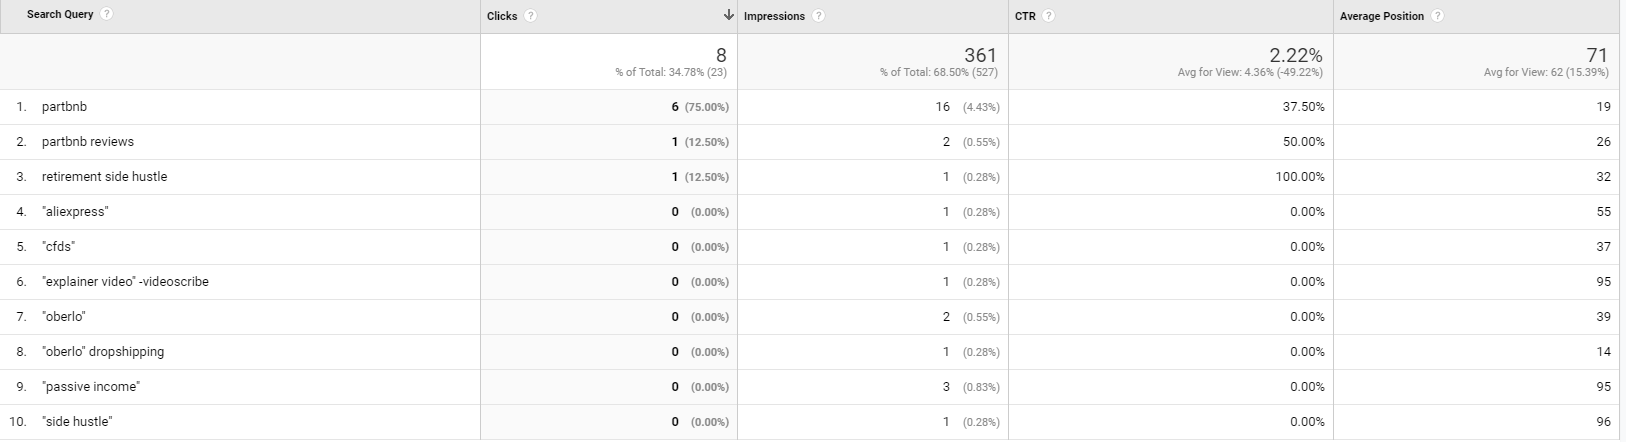Sort by Search Query column header
The image size is (1626, 442).
[60, 15]
